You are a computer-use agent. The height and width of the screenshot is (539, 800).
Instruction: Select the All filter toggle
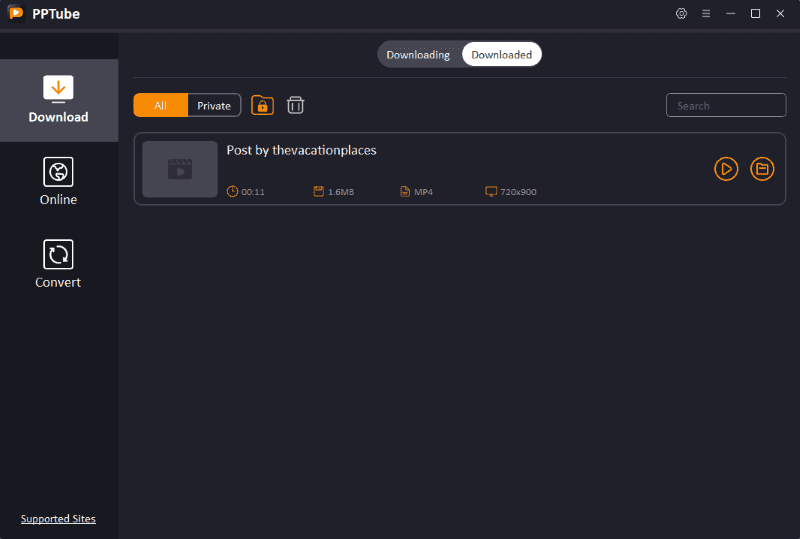[160, 105]
